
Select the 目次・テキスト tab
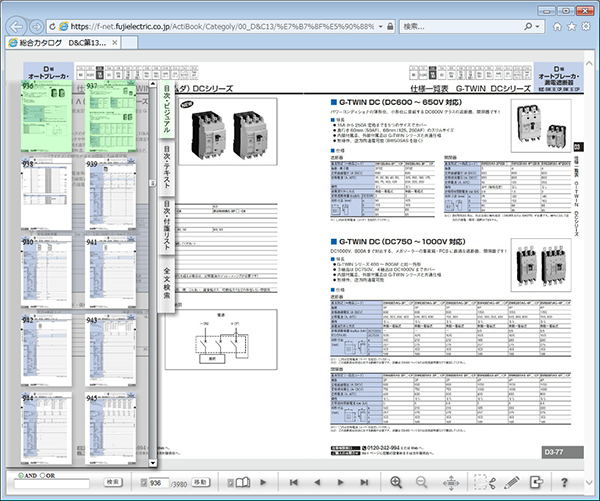(167, 167)
